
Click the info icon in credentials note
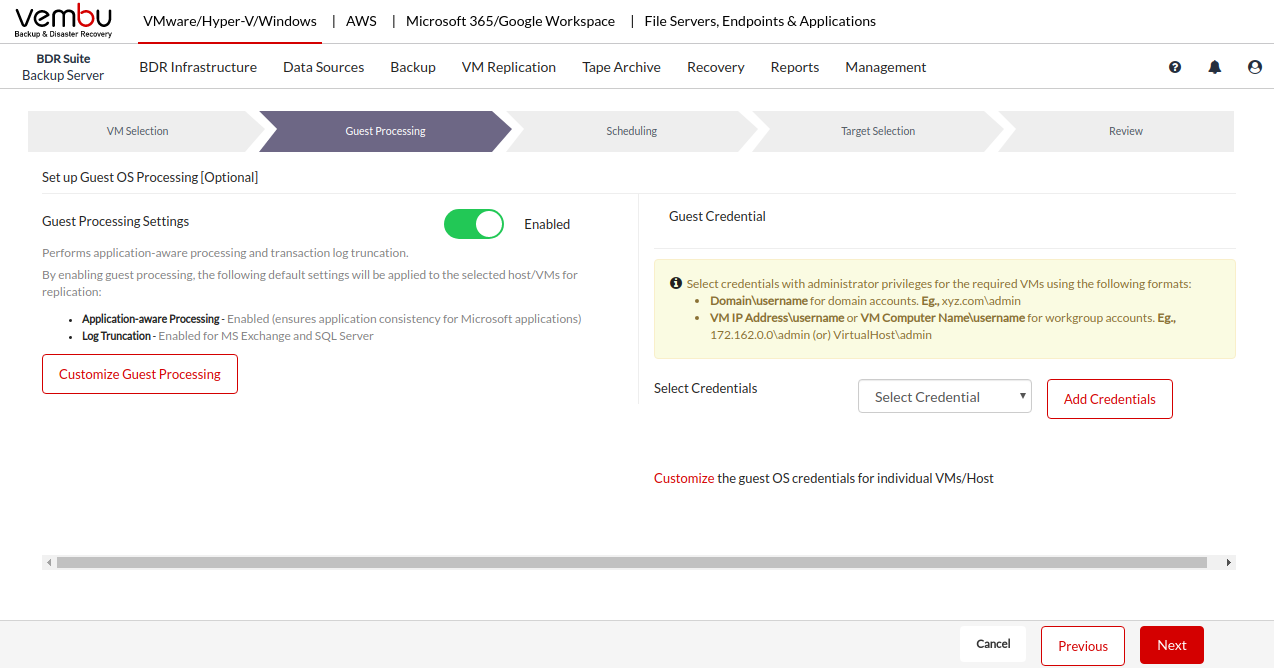click(x=675, y=284)
